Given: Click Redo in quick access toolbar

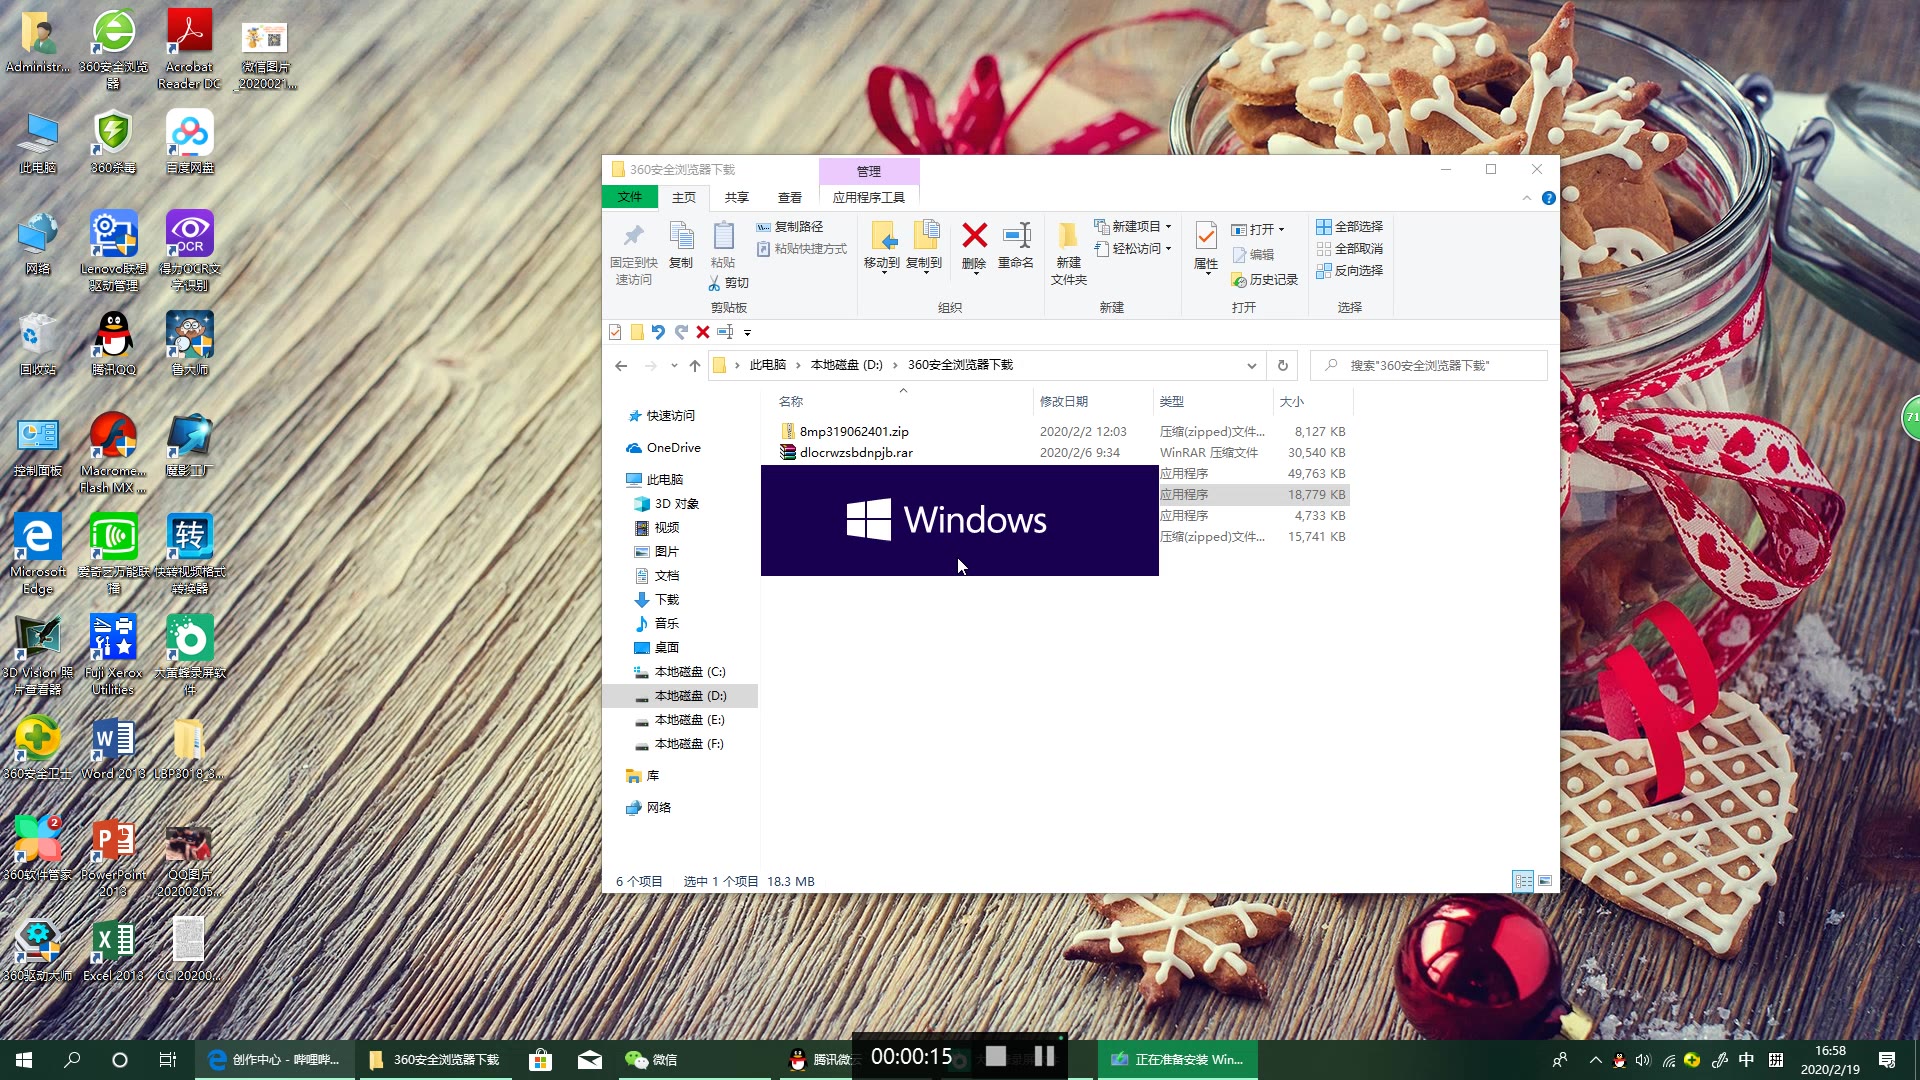Looking at the screenshot, I should [x=681, y=332].
